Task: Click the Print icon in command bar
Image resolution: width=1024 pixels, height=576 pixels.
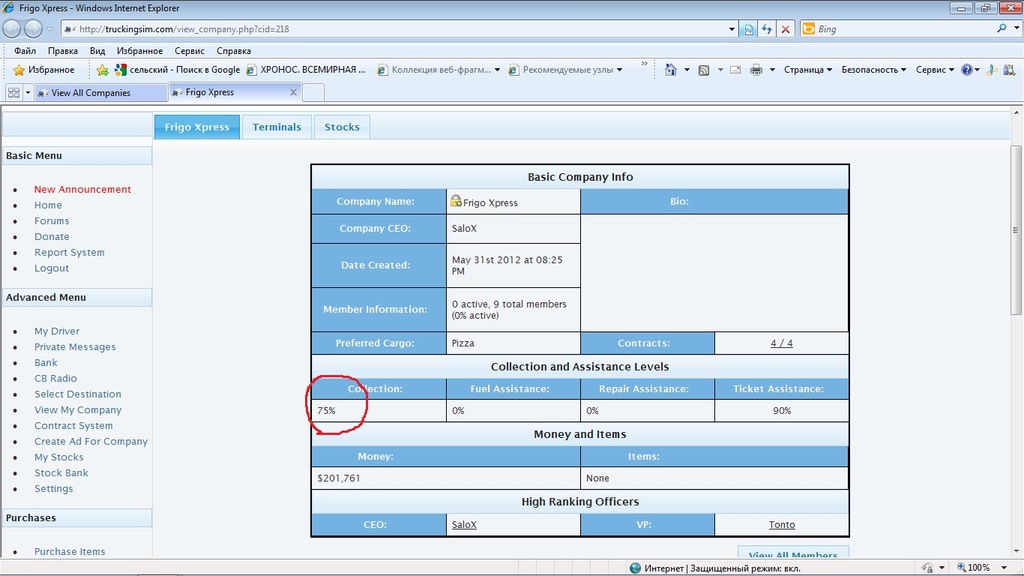Action: coord(756,70)
